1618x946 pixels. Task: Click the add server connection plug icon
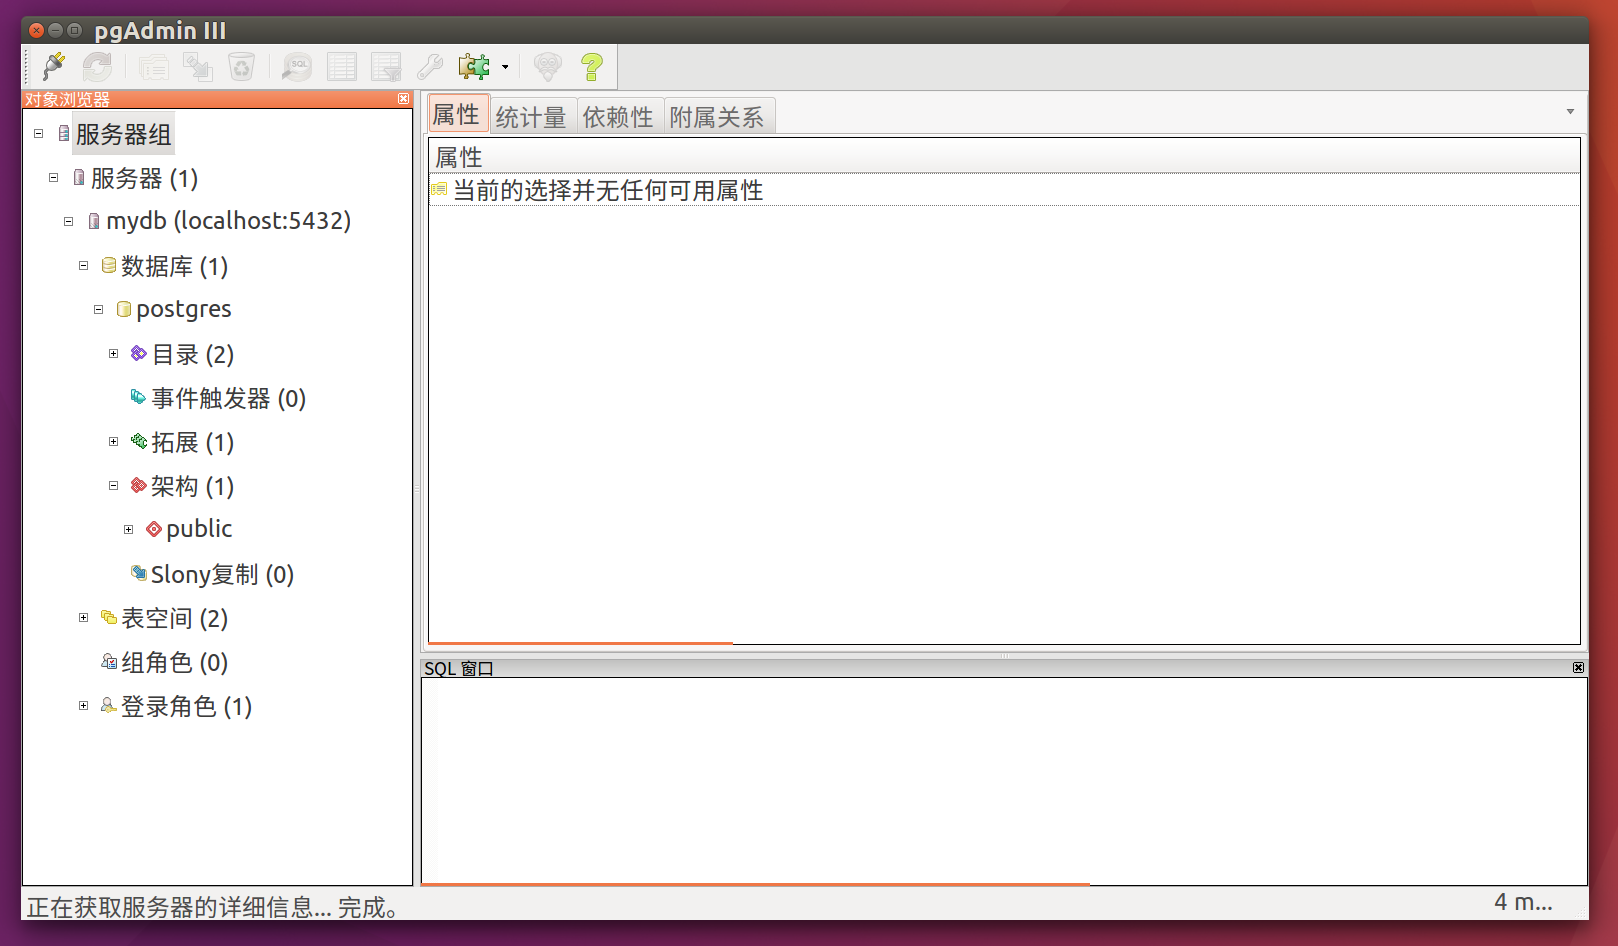pyautogui.click(x=54, y=67)
